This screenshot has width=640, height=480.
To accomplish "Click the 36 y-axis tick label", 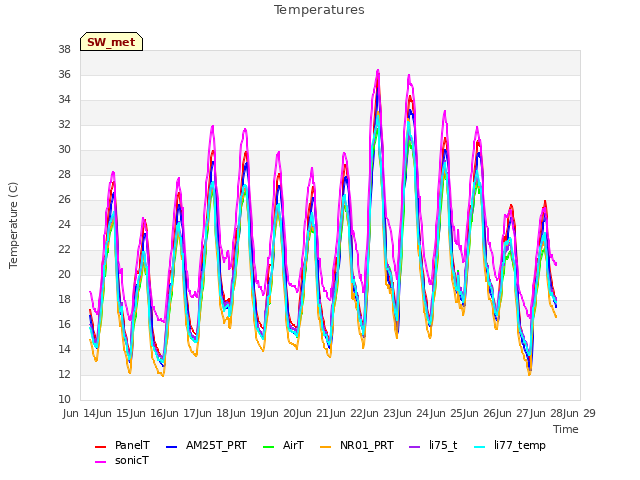I will click(x=64, y=74).
